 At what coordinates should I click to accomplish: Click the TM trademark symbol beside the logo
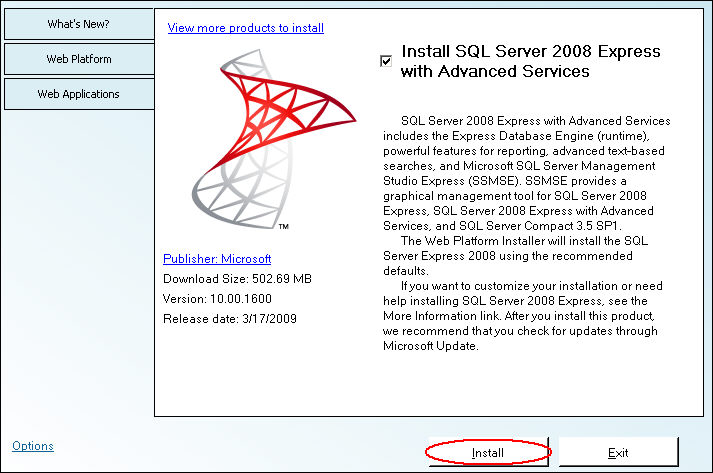tap(283, 228)
